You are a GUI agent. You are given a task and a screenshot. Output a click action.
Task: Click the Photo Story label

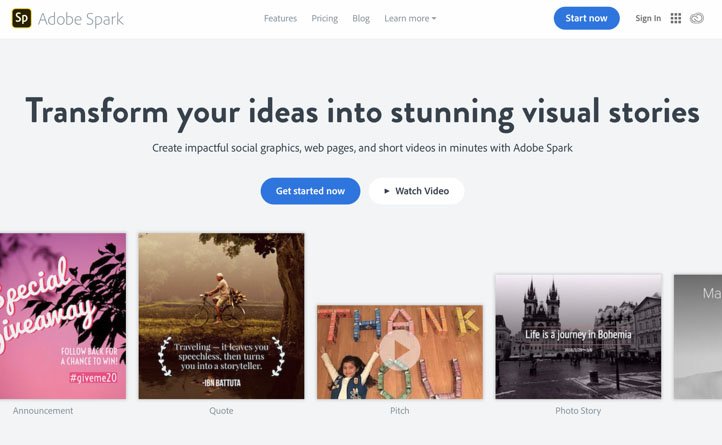(x=578, y=410)
